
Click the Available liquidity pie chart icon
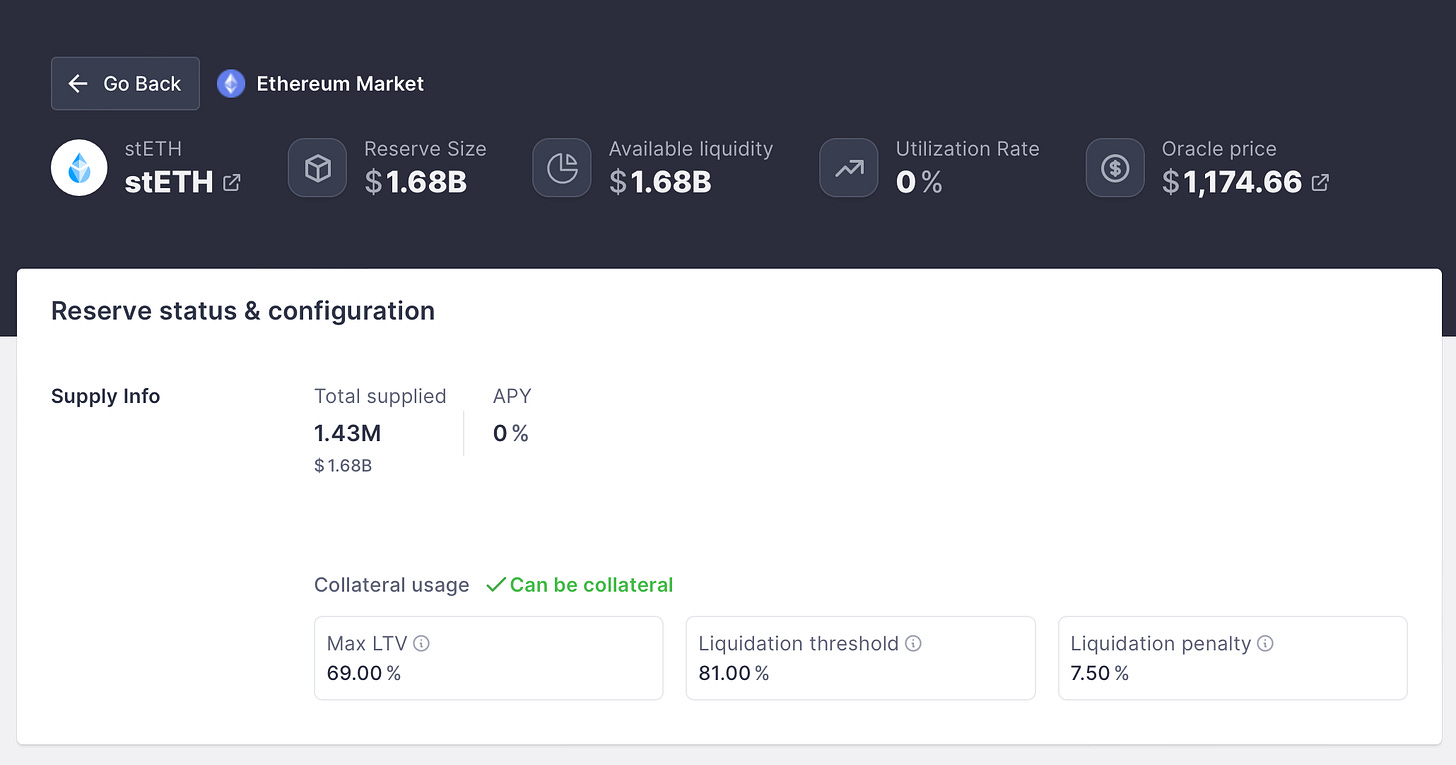562,168
